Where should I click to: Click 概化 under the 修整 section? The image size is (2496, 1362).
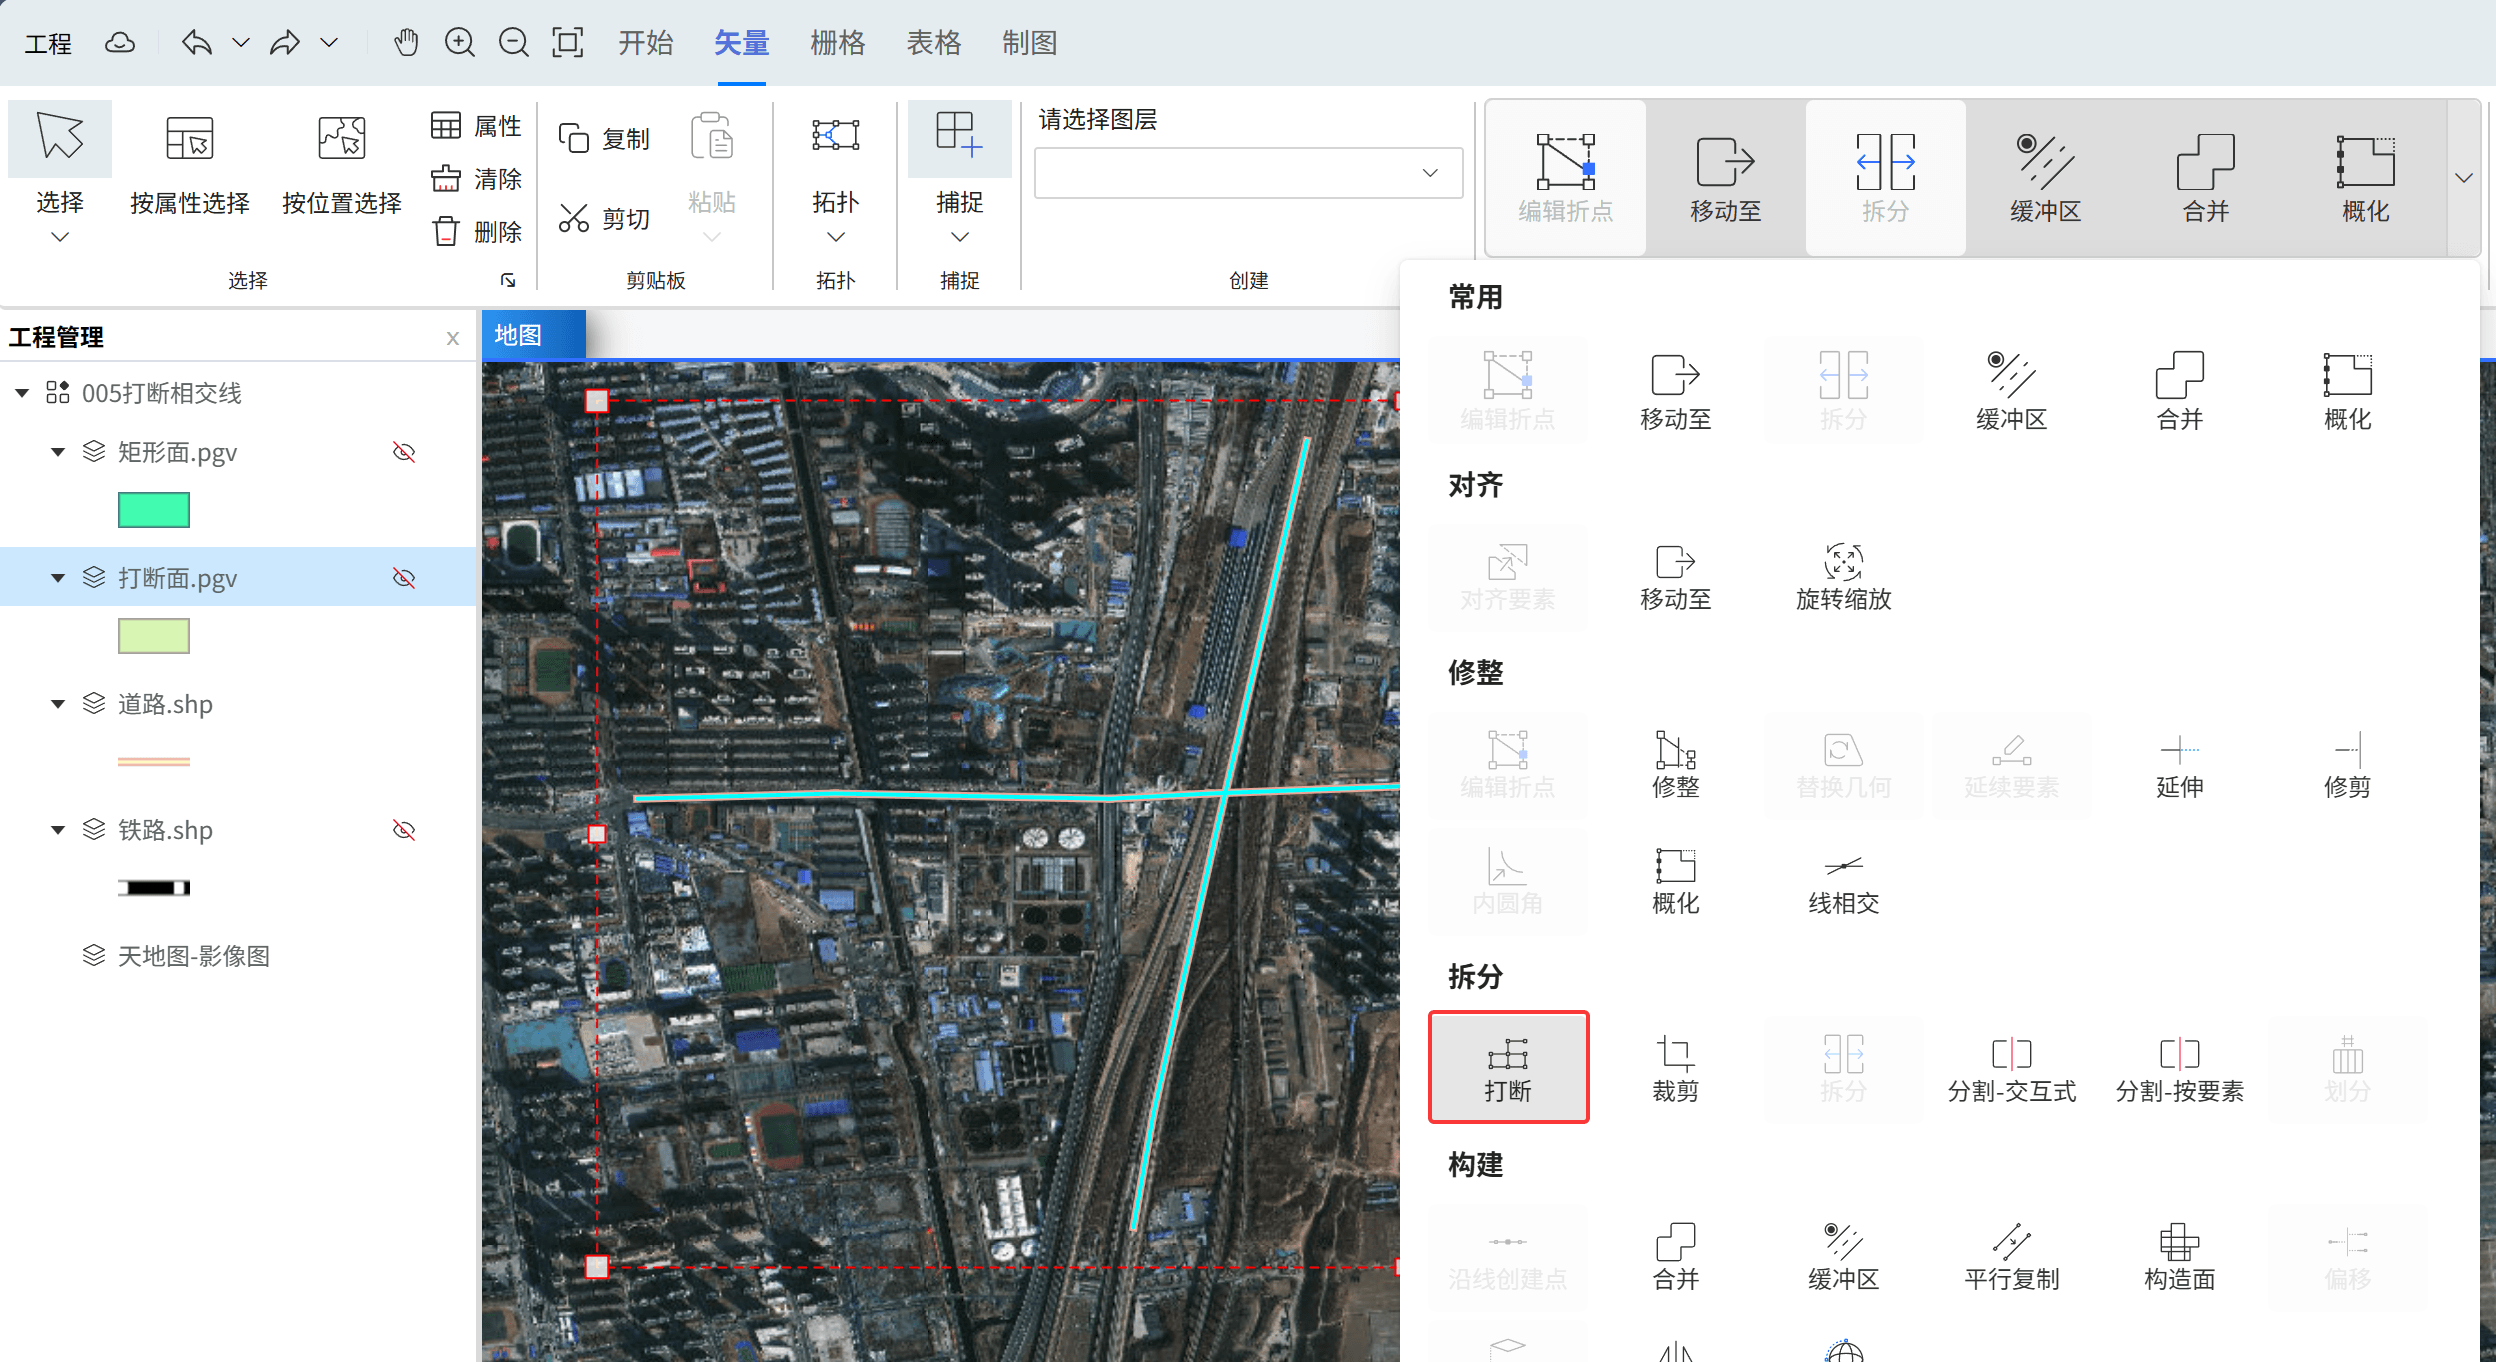1676,881
